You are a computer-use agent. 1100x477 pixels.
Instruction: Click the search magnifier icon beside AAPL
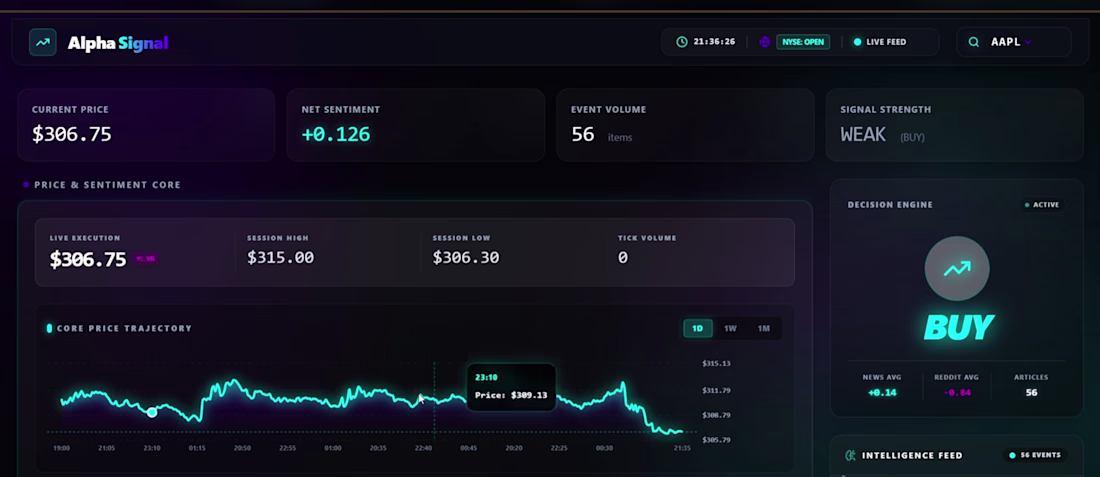(974, 42)
